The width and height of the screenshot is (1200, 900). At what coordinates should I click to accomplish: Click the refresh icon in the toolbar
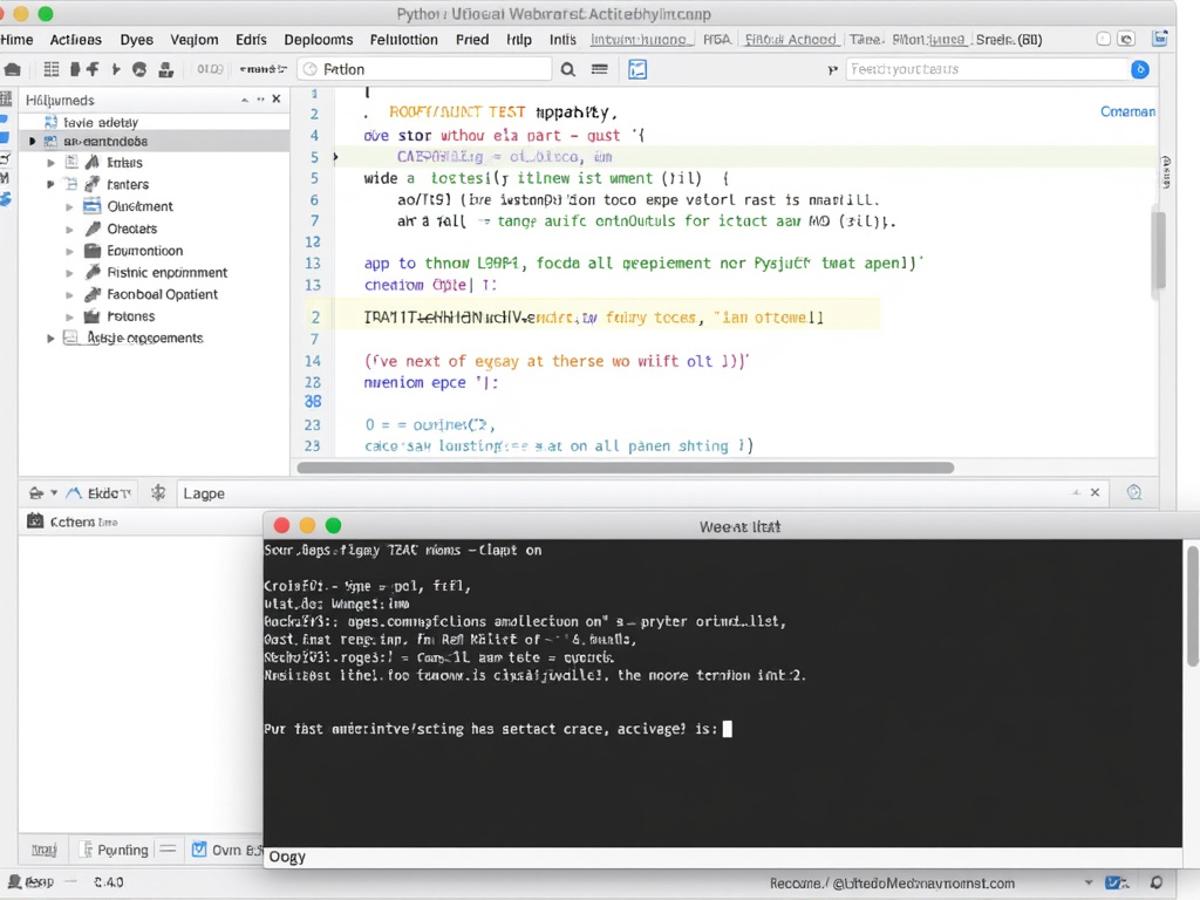coord(141,68)
